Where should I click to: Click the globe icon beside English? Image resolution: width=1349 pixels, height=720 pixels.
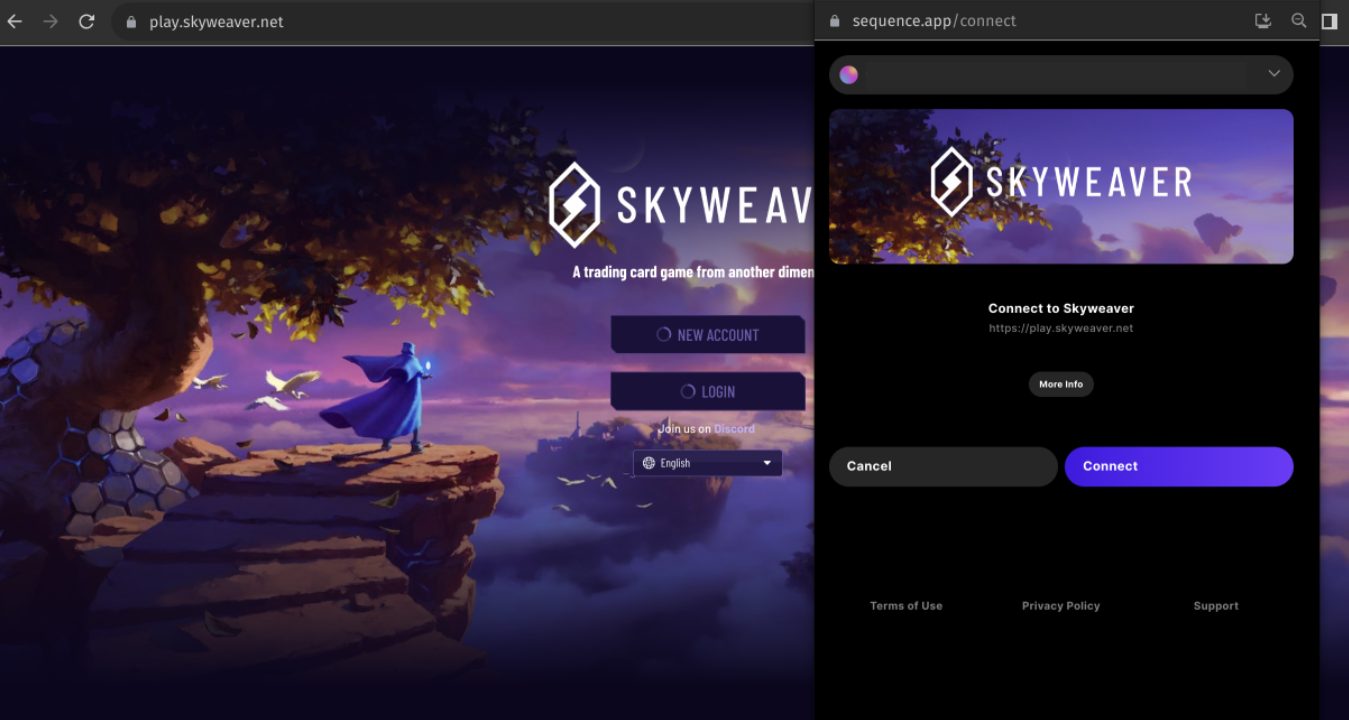649,463
